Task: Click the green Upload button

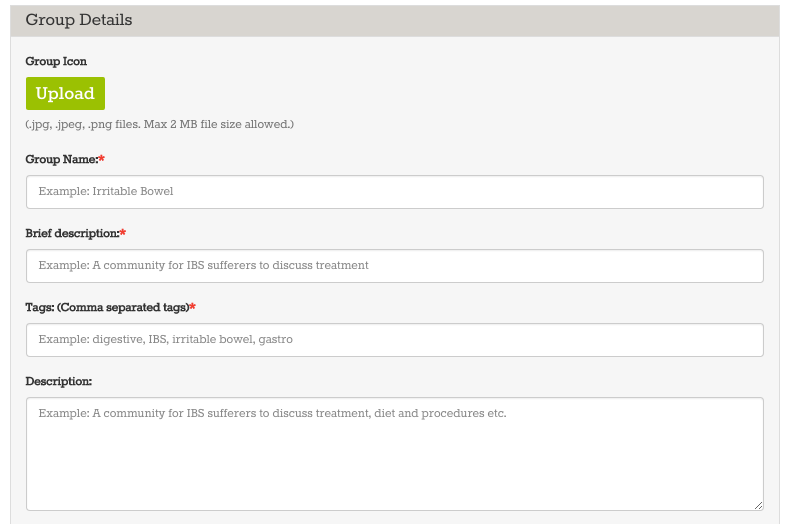Action: pos(65,93)
